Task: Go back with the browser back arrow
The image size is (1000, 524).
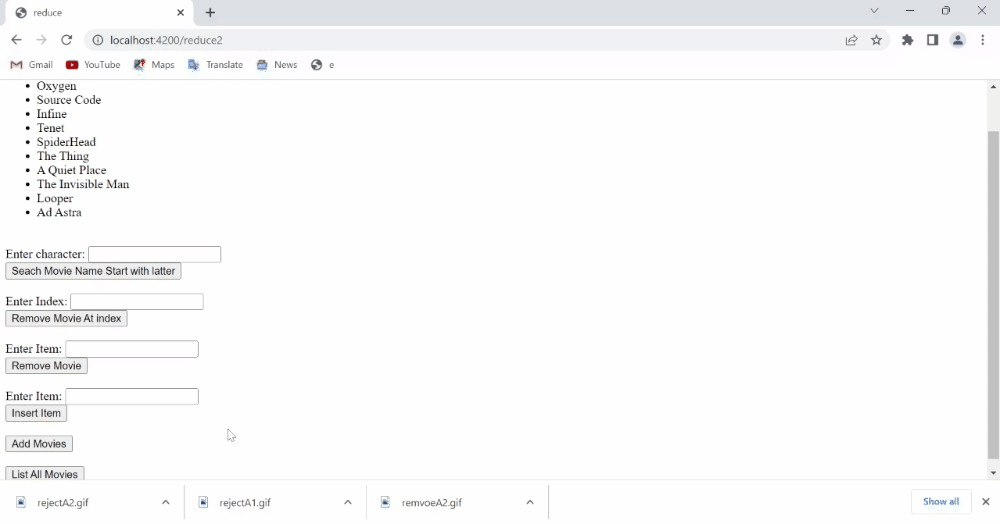Action: point(16,40)
